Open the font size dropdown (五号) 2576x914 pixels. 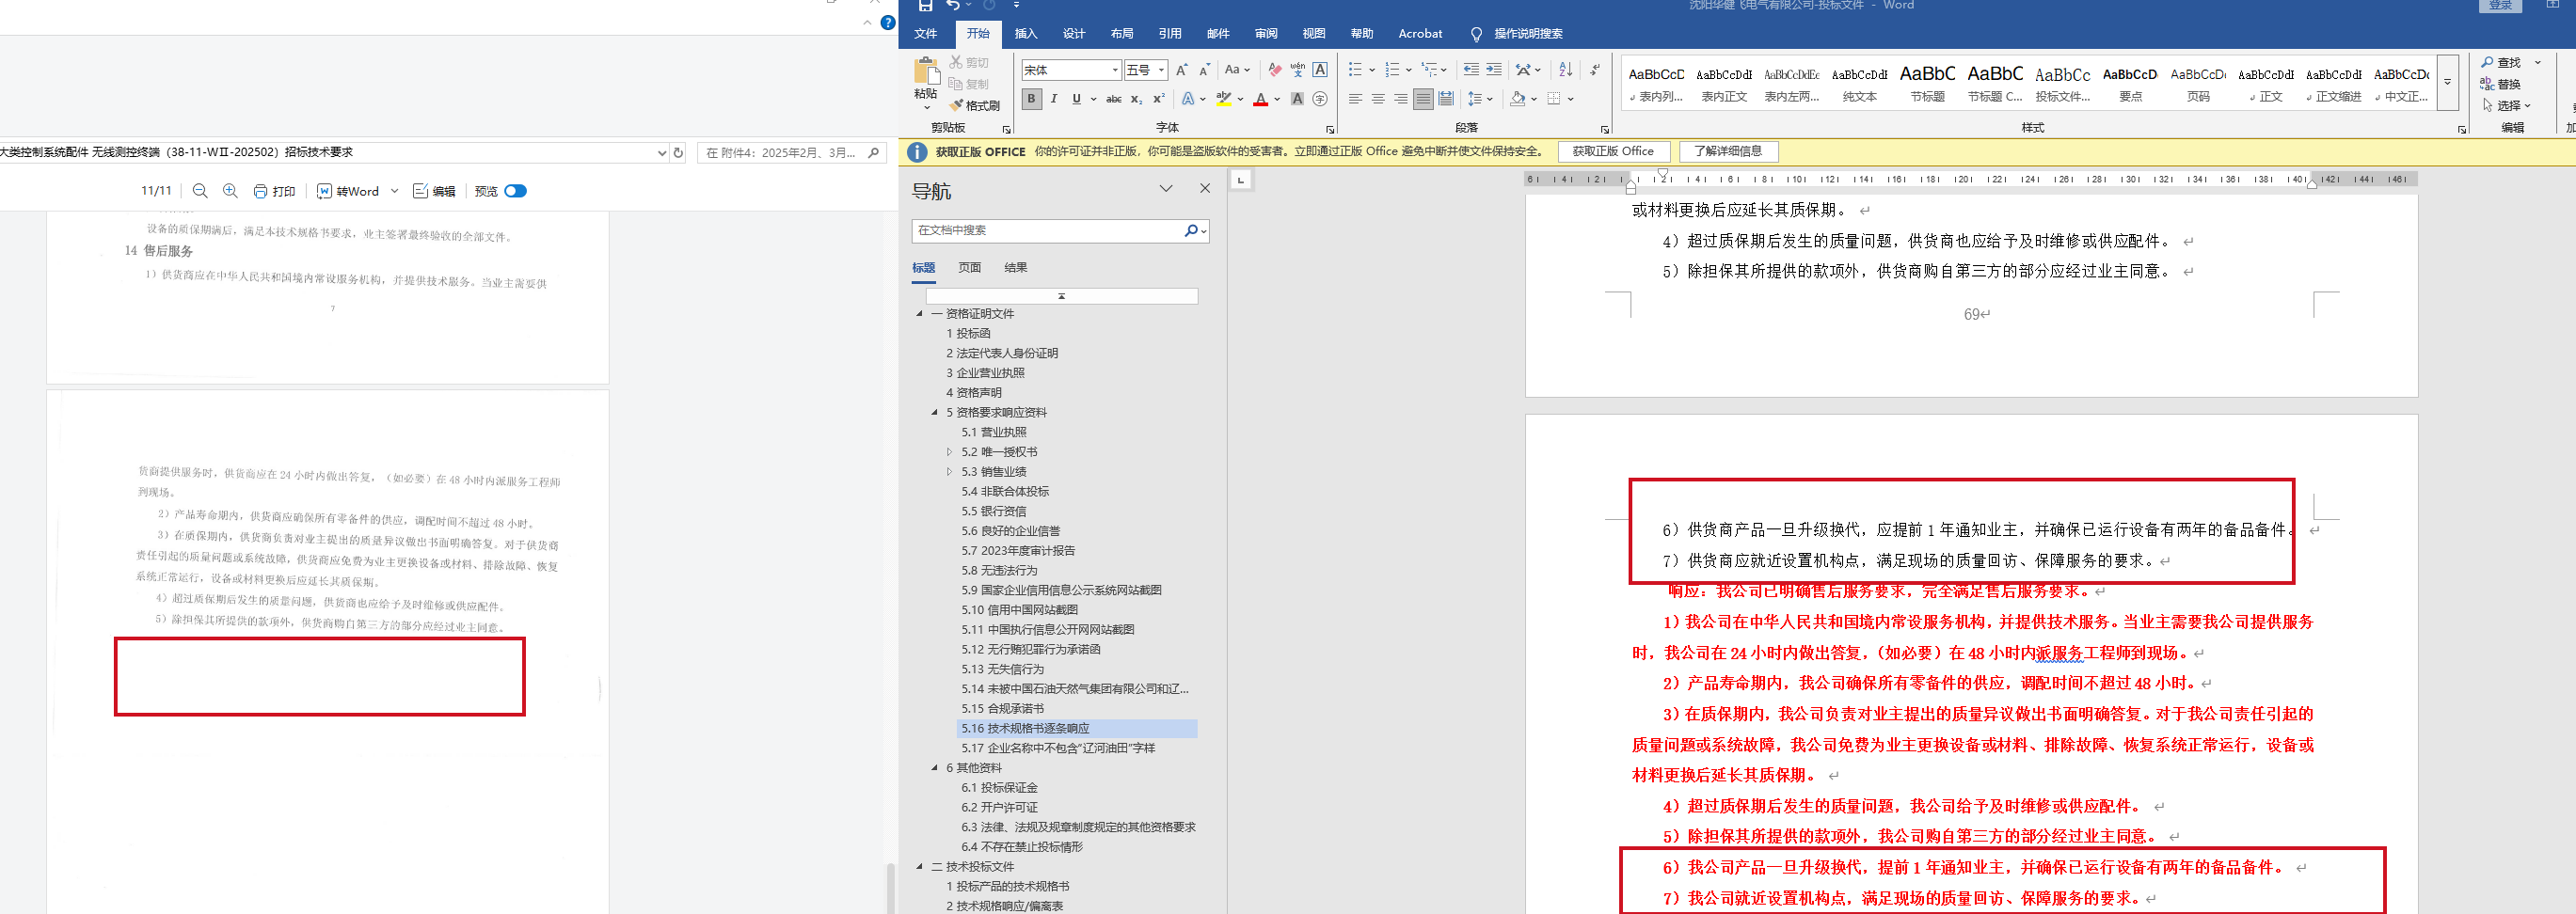pyautogui.click(x=1161, y=70)
